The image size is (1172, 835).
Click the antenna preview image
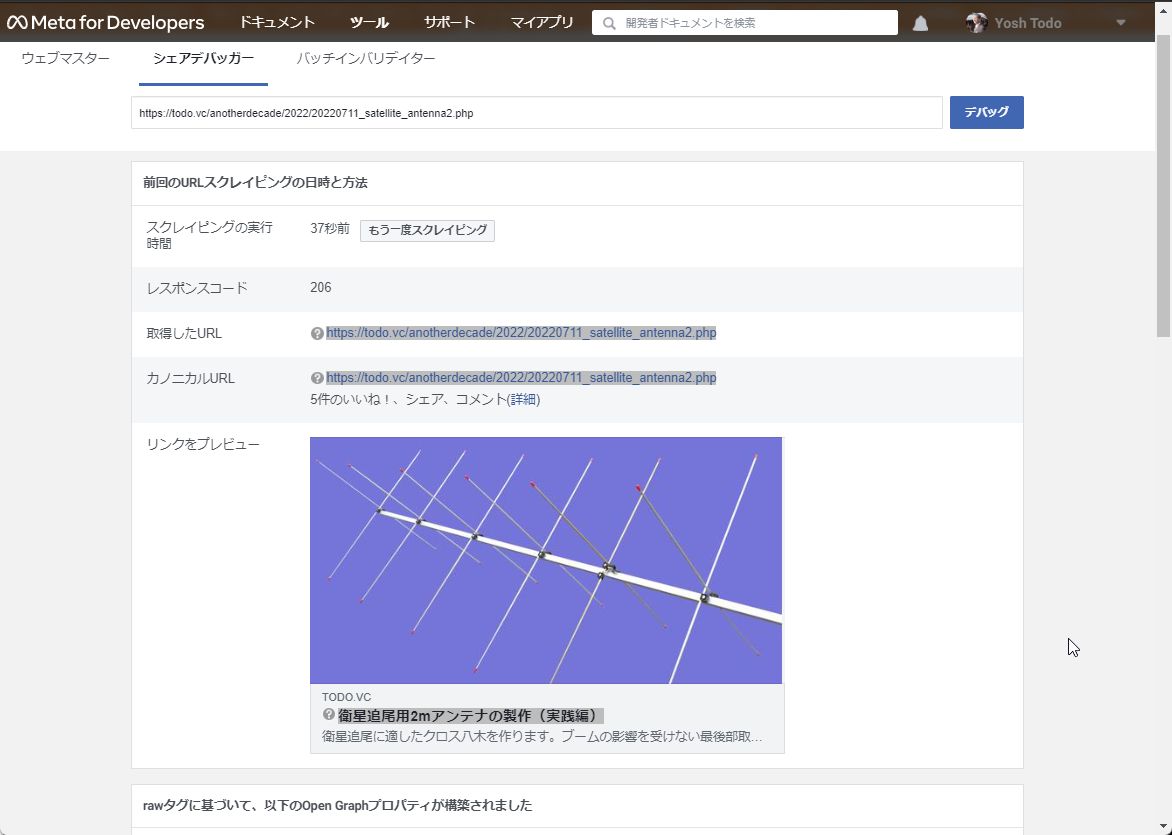point(546,560)
